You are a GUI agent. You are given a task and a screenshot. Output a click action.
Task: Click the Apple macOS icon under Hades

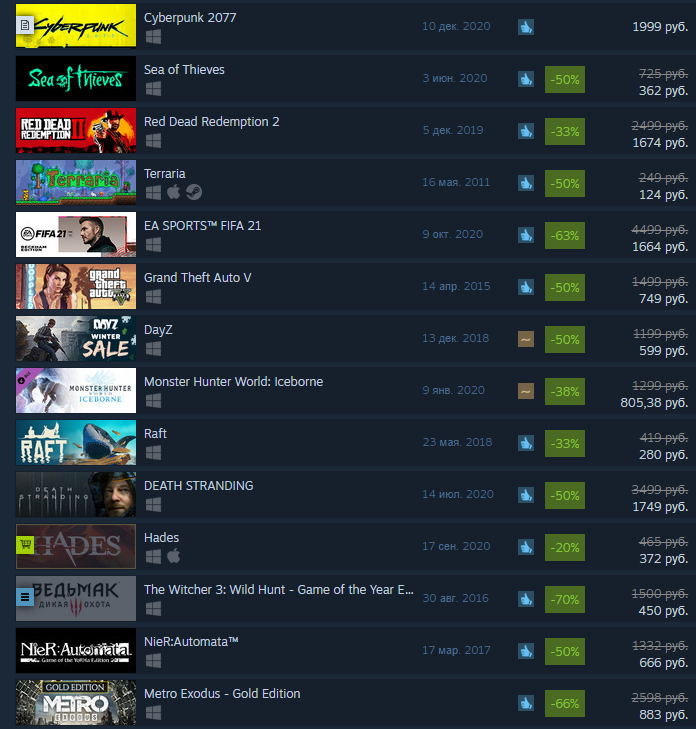(x=173, y=556)
